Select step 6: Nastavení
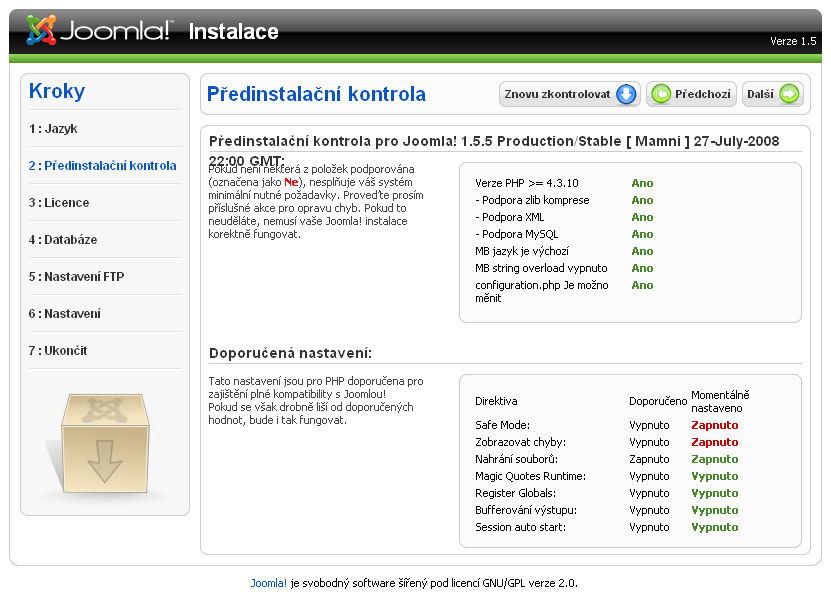Viewport: 831px width, 604px height. [65, 314]
